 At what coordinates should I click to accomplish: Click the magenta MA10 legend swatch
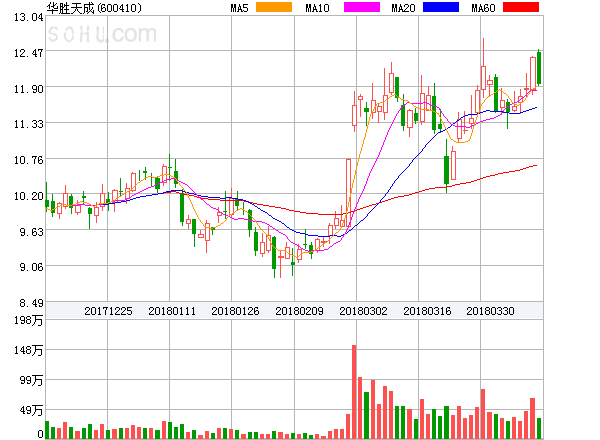362,7
